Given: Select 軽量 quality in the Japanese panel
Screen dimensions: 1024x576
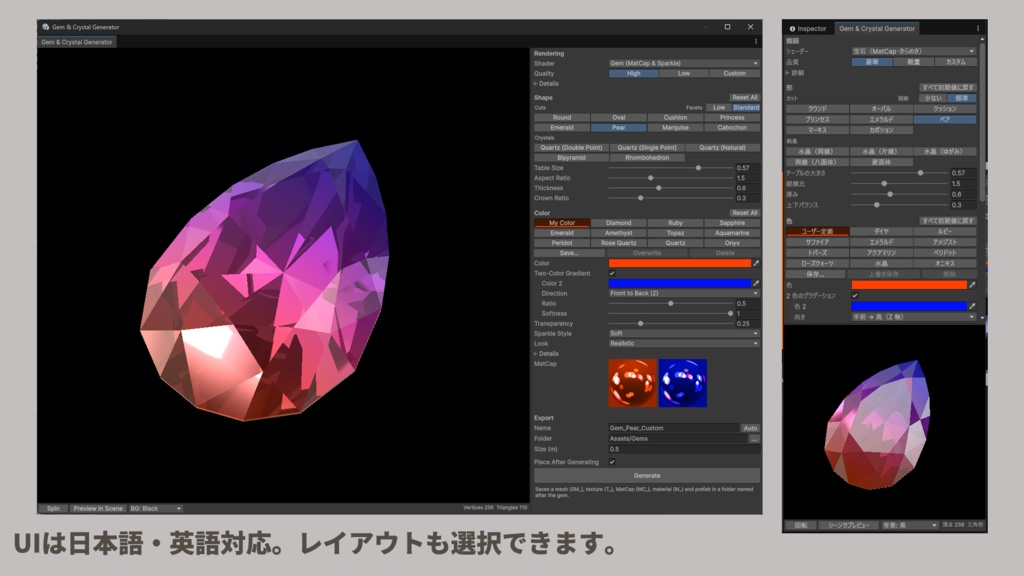Looking at the screenshot, I should (x=914, y=62).
